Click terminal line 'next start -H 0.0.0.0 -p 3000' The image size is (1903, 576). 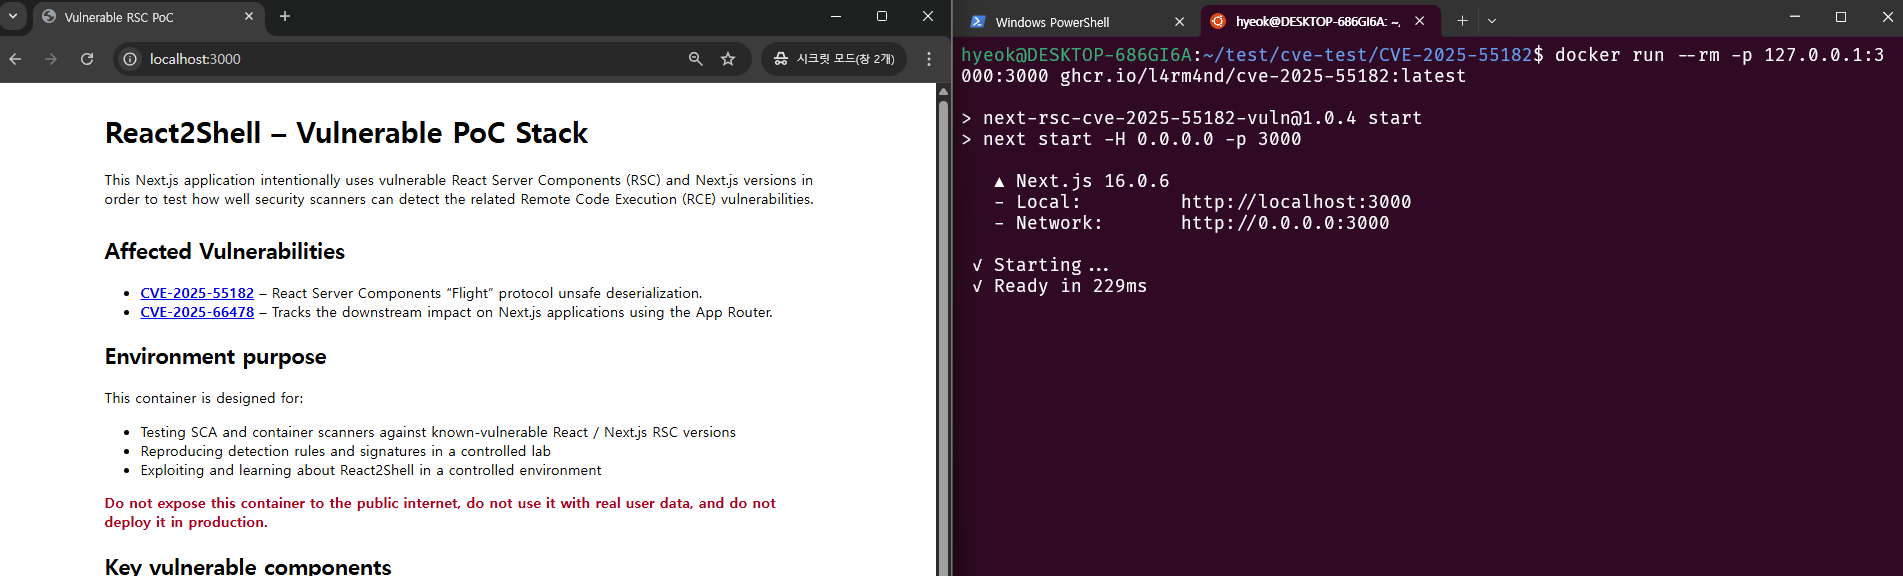(1131, 139)
